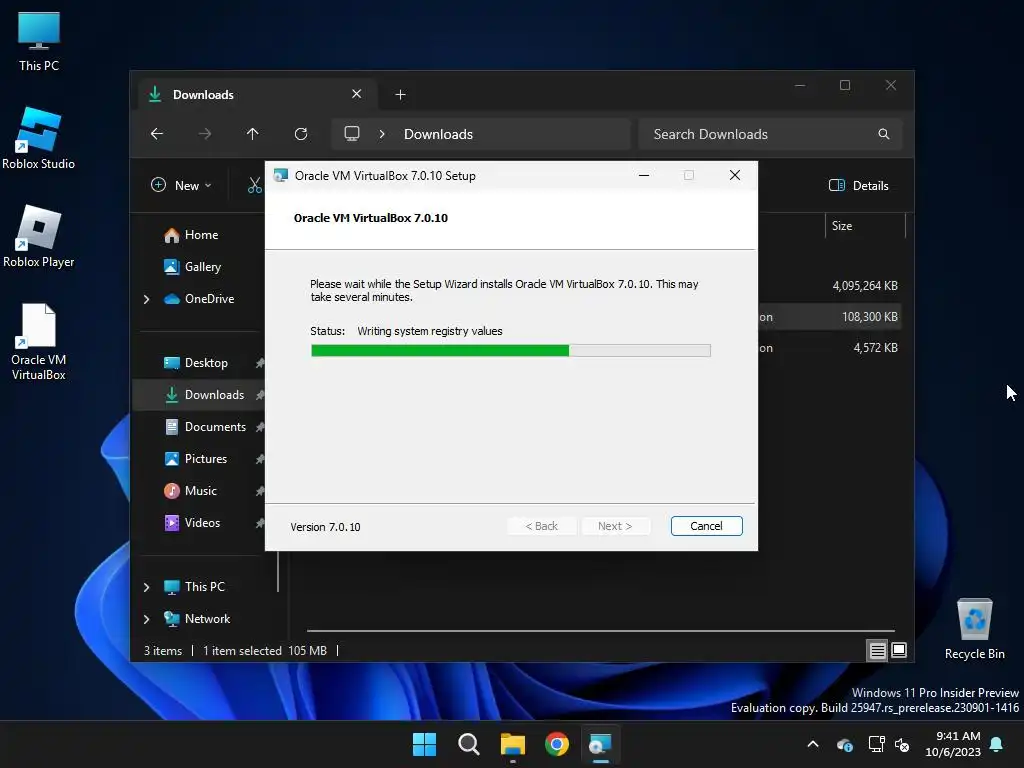
Task: Open File Explorer from taskbar
Action: (513, 744)
